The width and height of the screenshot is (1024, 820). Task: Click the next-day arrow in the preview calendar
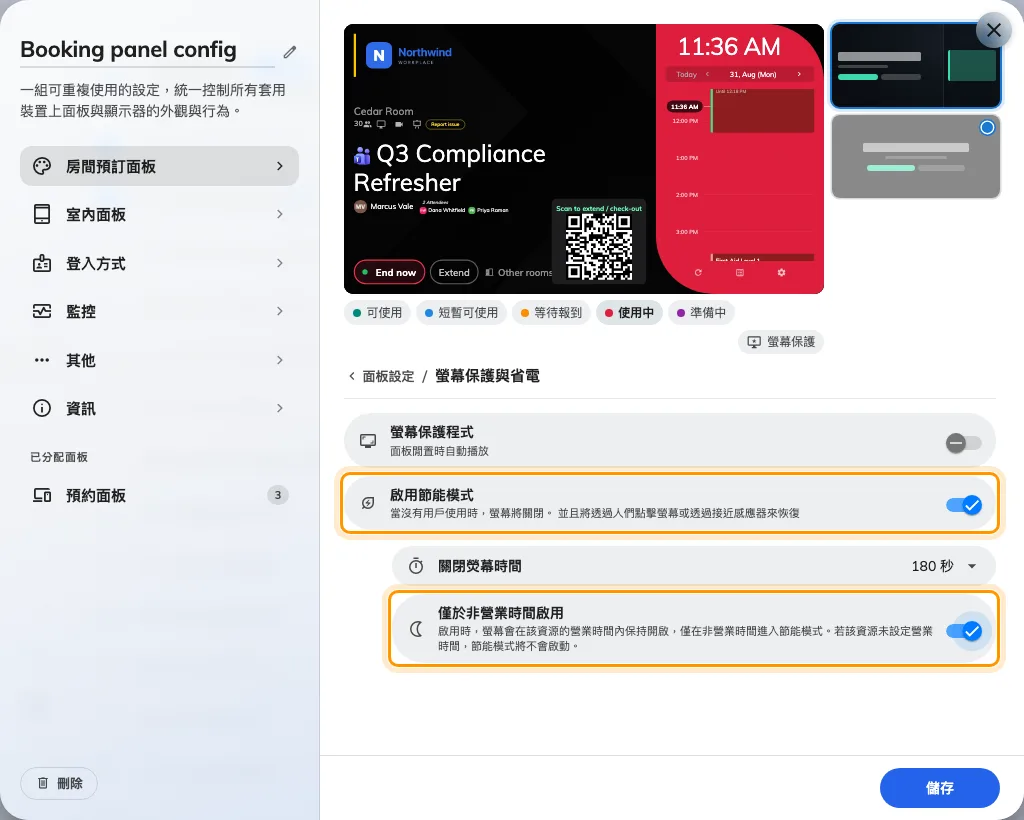pyautogui.click(x=799, y=74)
